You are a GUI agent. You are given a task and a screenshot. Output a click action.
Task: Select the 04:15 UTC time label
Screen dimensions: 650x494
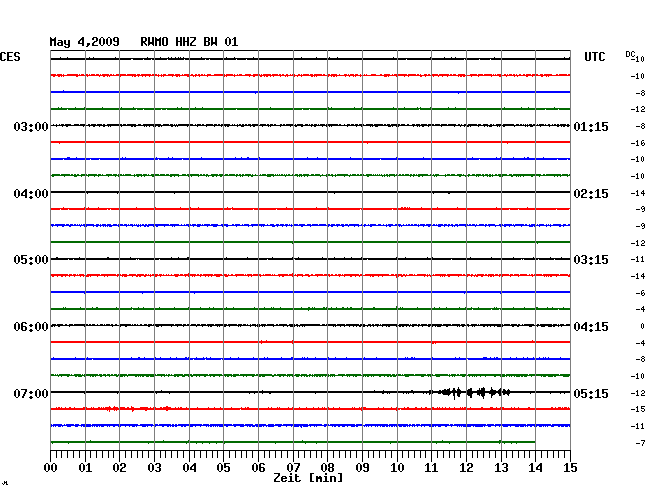[591, 327]
